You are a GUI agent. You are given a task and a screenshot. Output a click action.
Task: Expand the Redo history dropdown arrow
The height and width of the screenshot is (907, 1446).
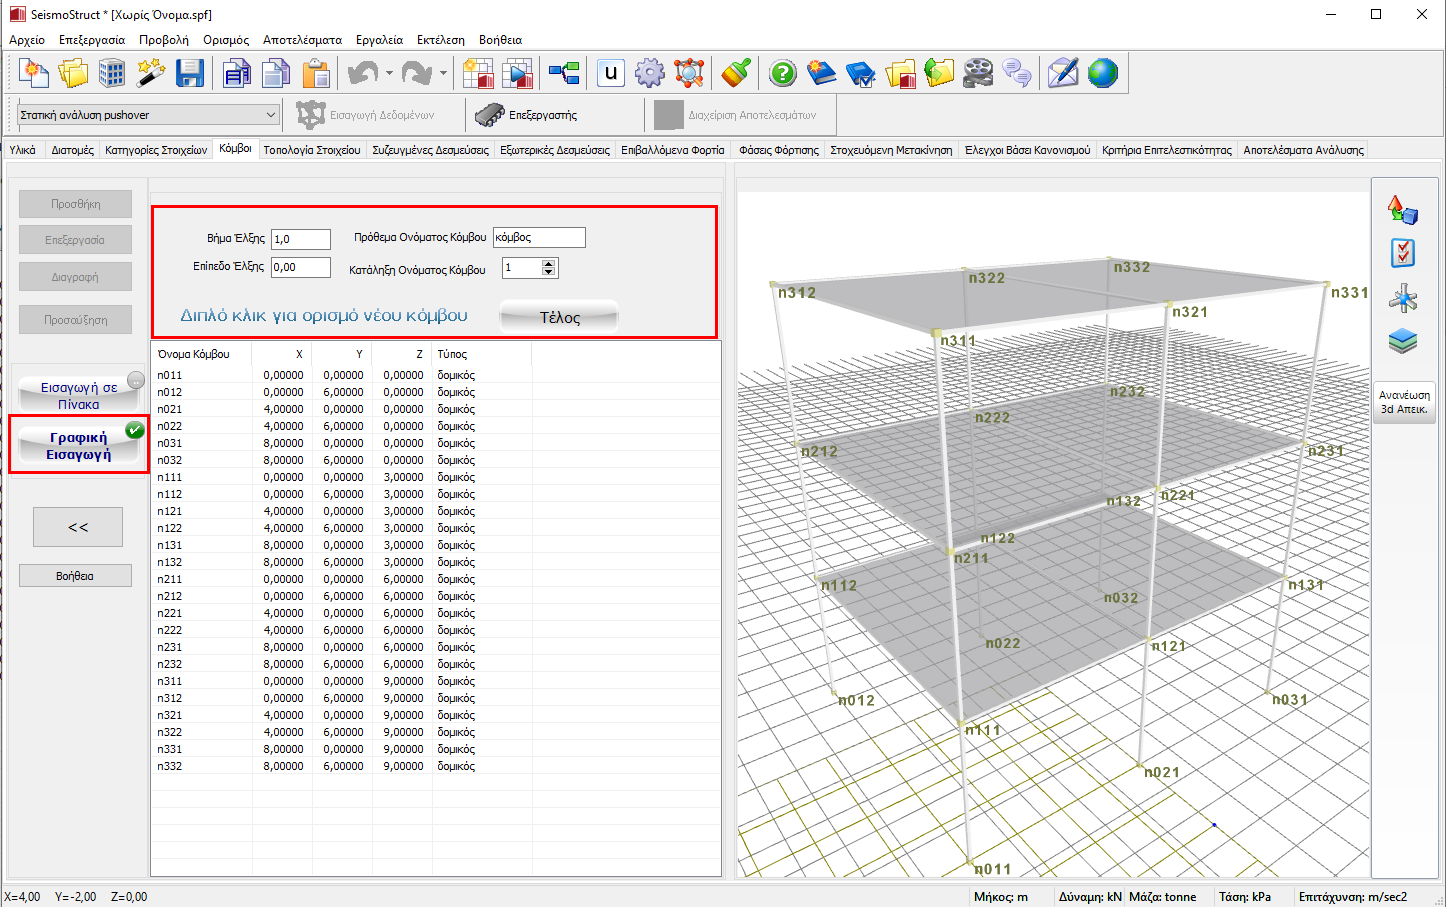click(x=443, y=73)
